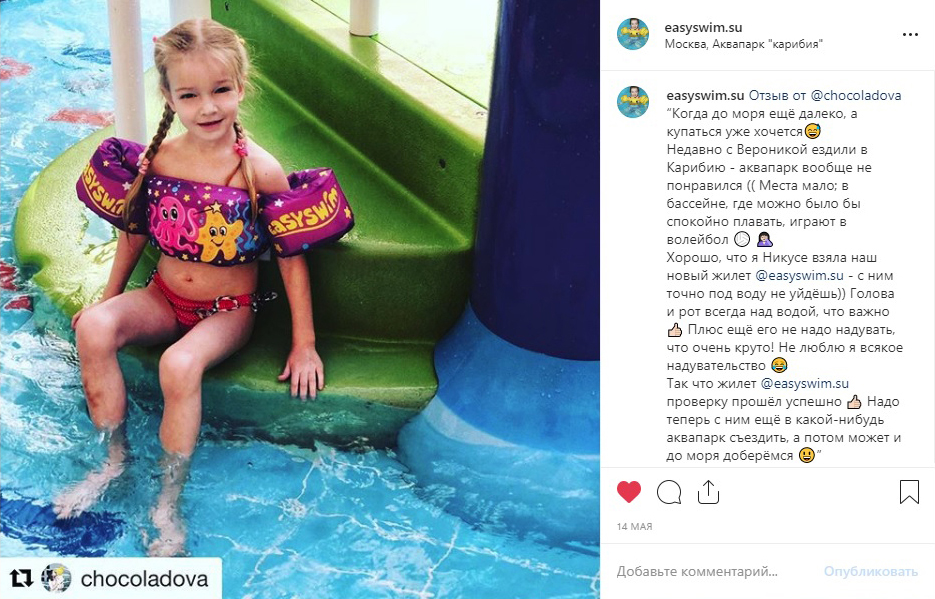Open easyswim.su username in the header
935x599 pixels.
click(703, 27)
